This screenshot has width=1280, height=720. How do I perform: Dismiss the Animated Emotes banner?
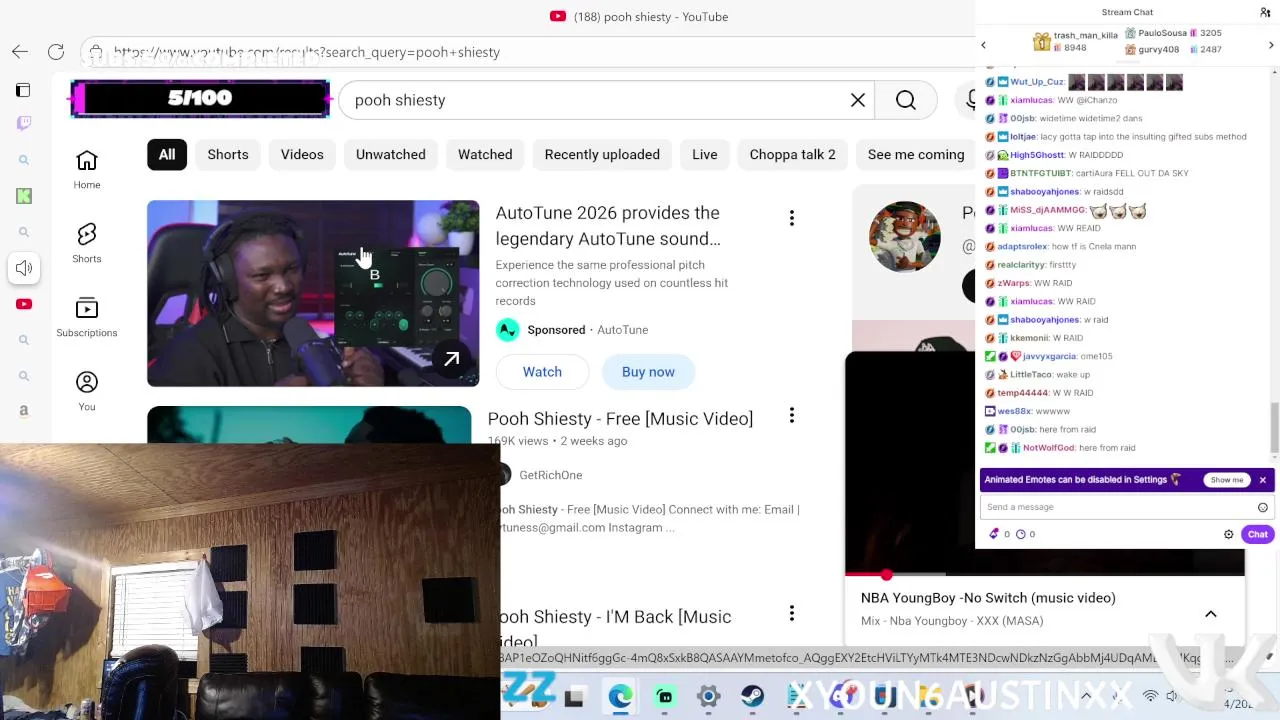[x=1263, y=480]
